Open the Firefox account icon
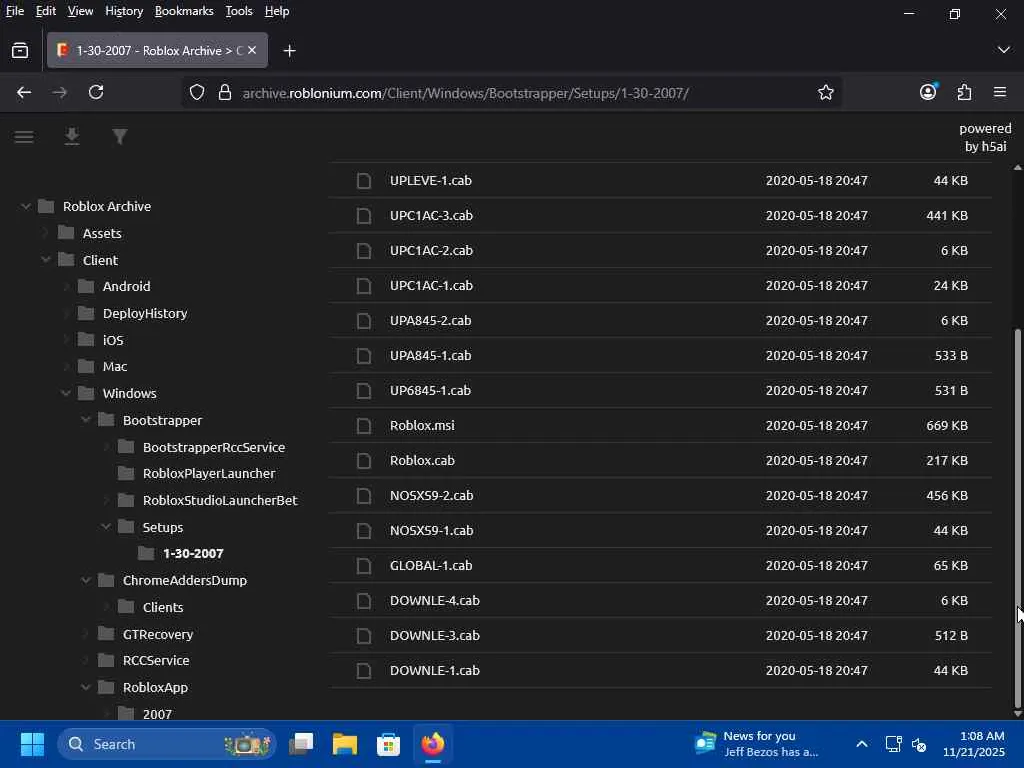 (x=928, y=92)
